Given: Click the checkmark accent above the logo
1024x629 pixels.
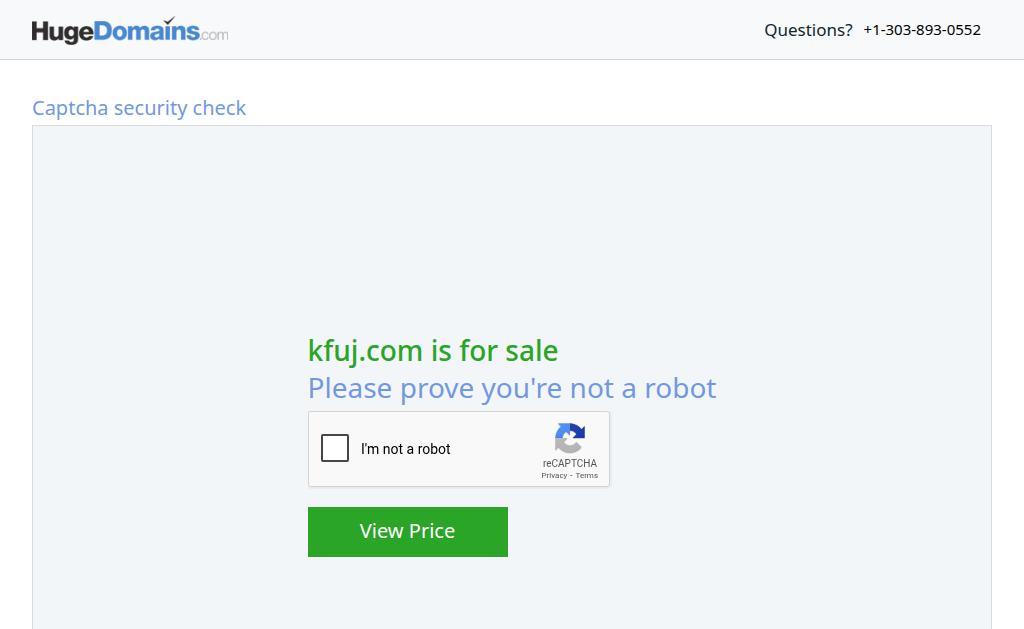Looking at the screenshot, I should [x=170, y=20].
